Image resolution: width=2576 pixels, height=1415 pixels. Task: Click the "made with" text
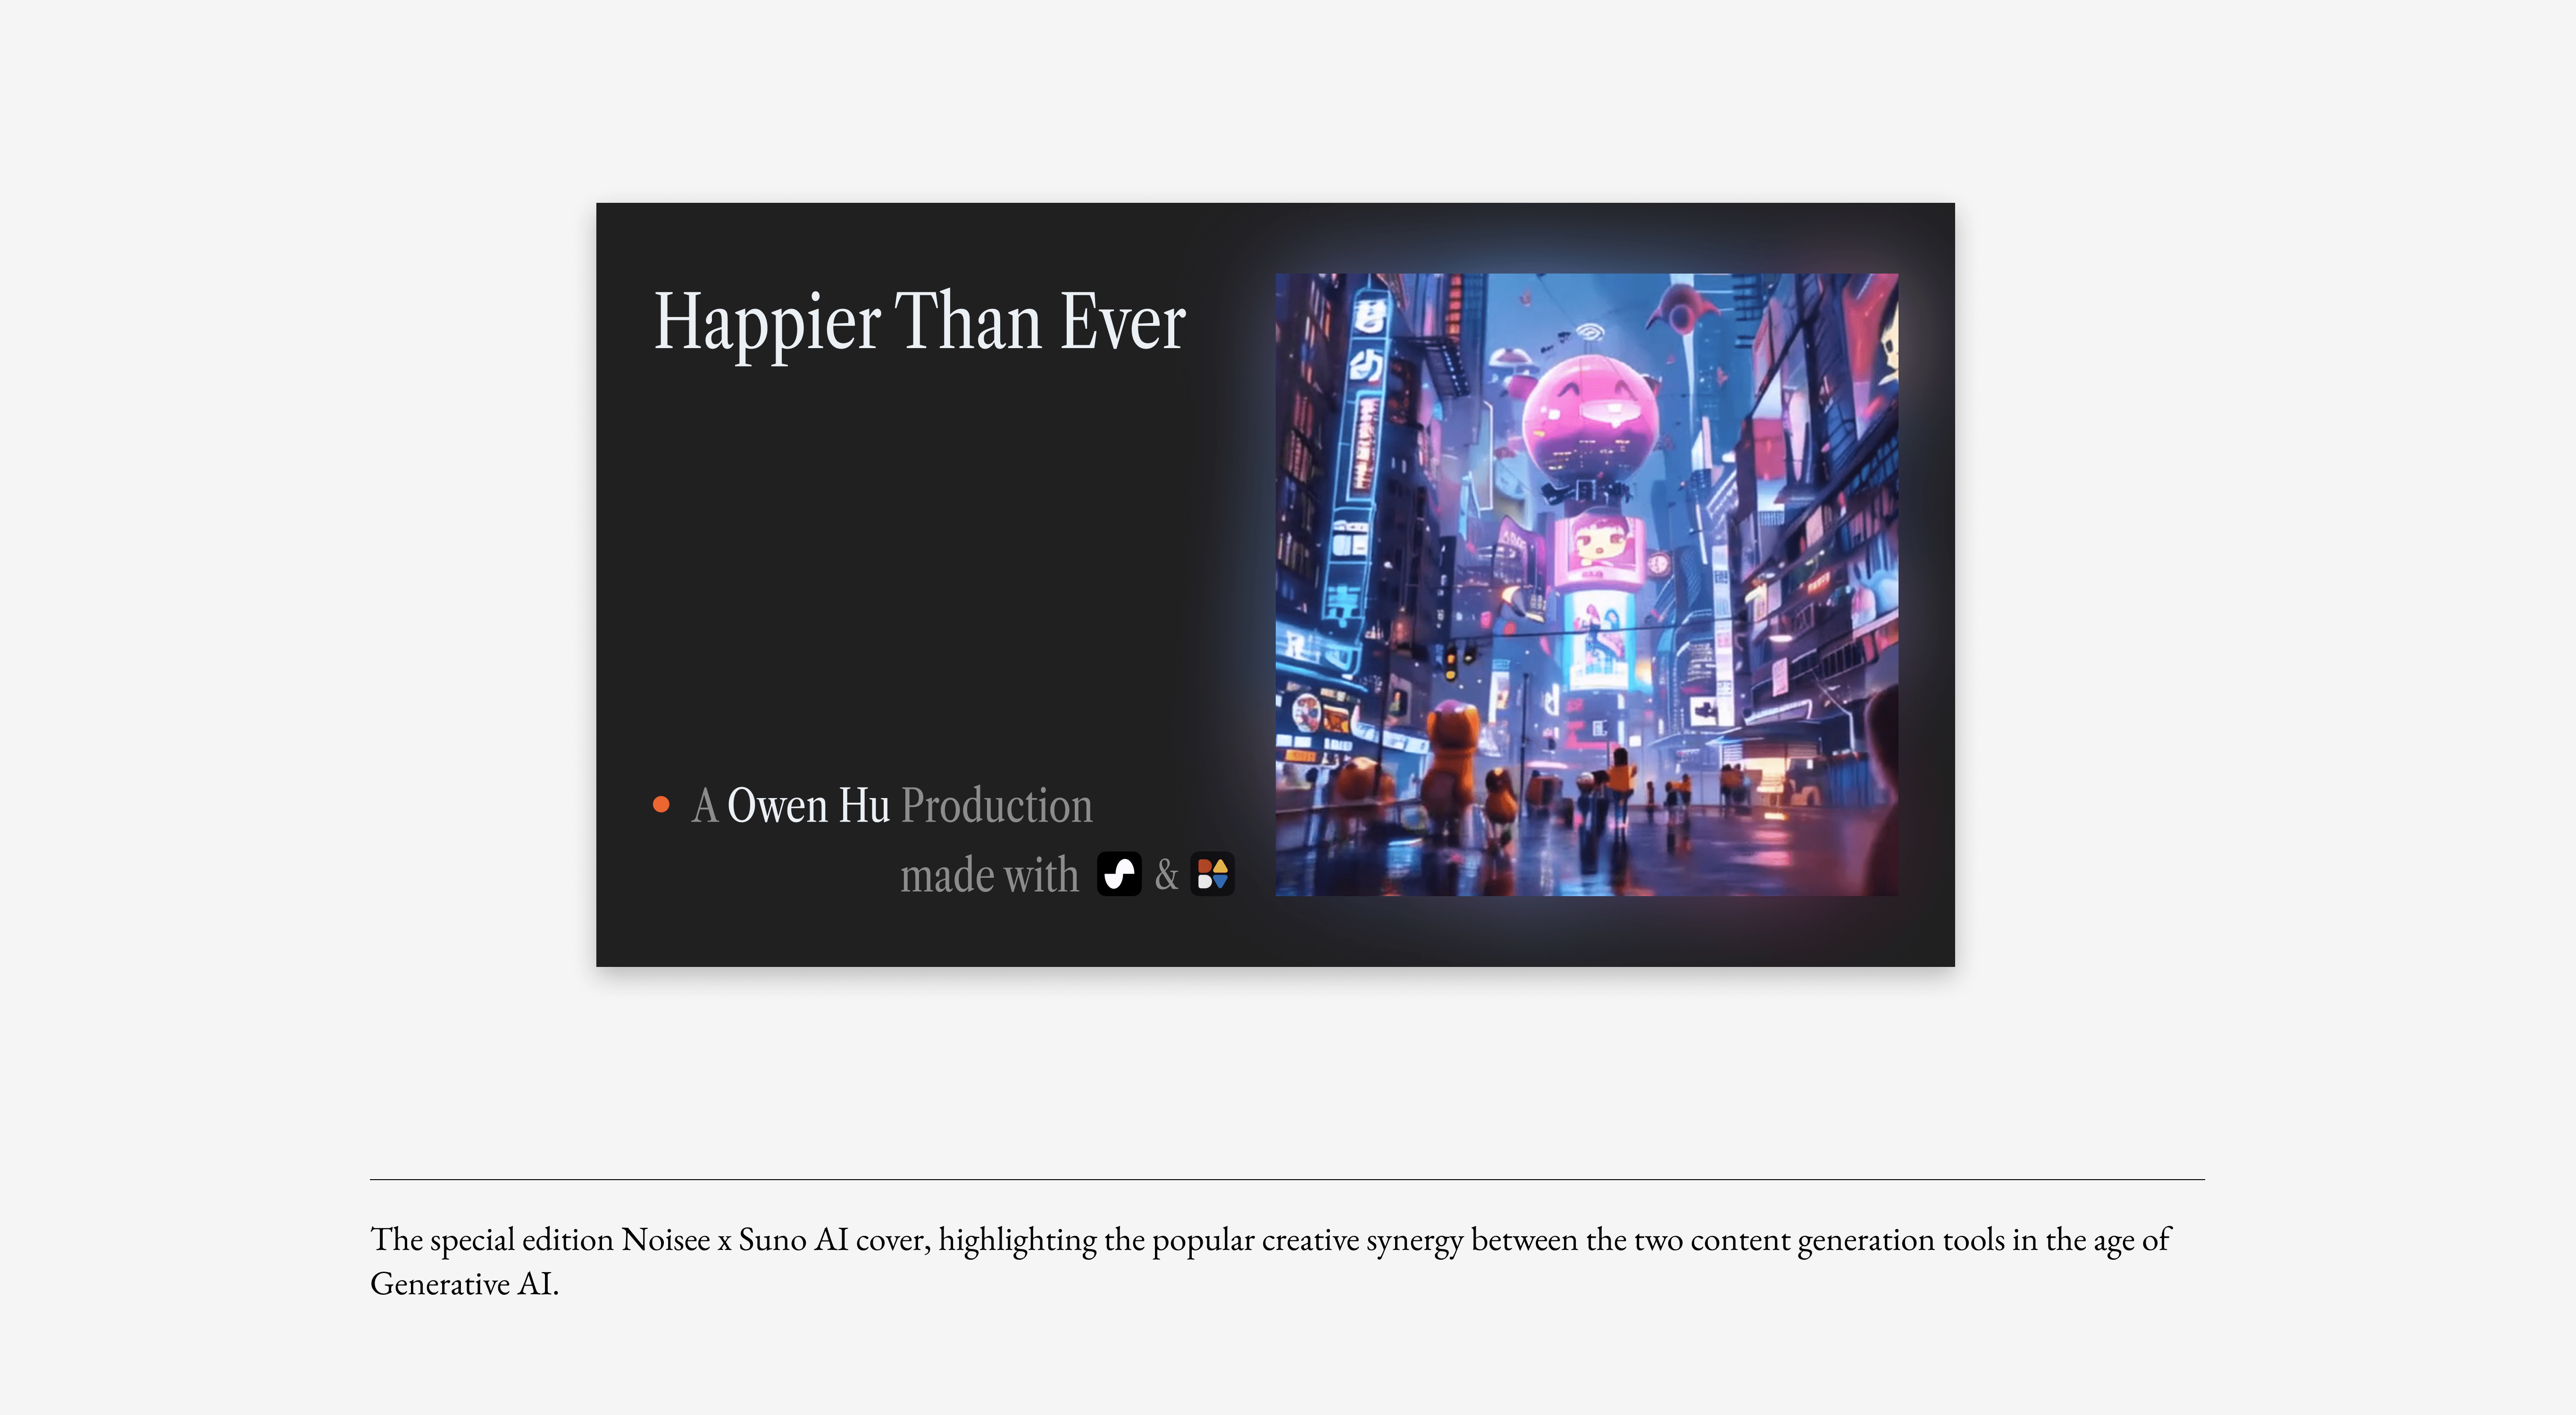(990, 875)
